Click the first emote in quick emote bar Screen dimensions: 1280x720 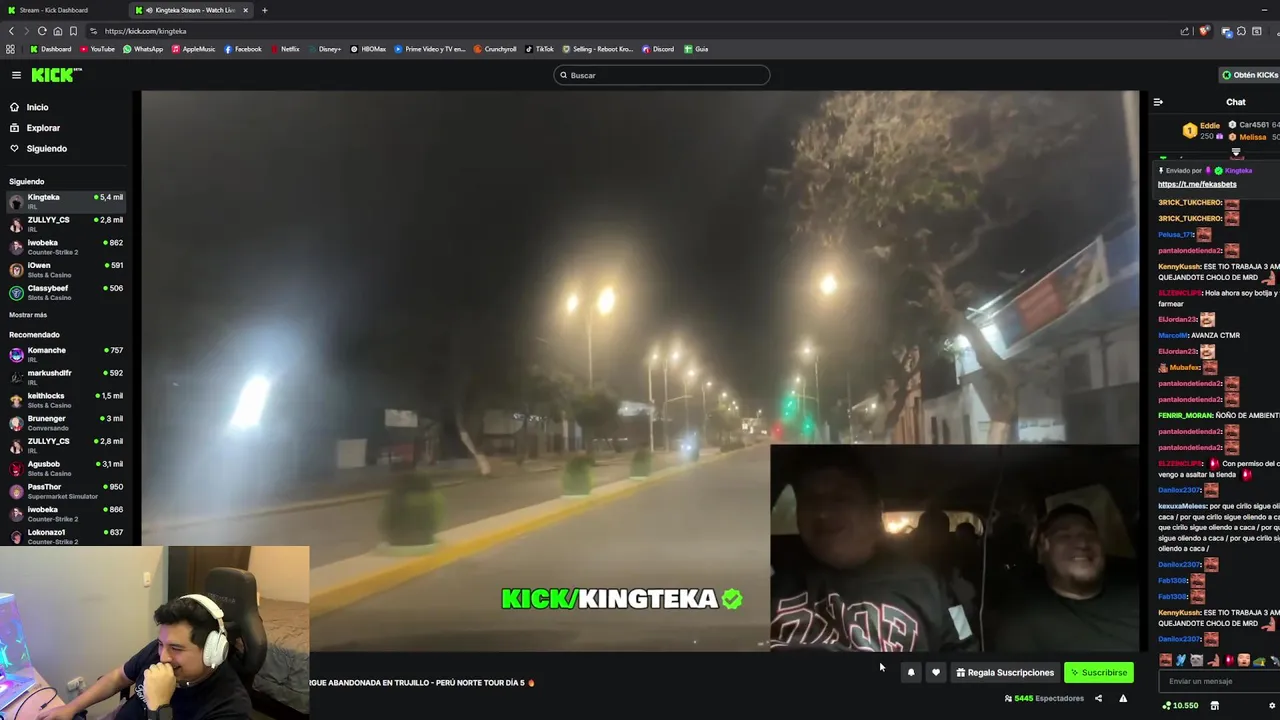click(x=1165, y=660)
